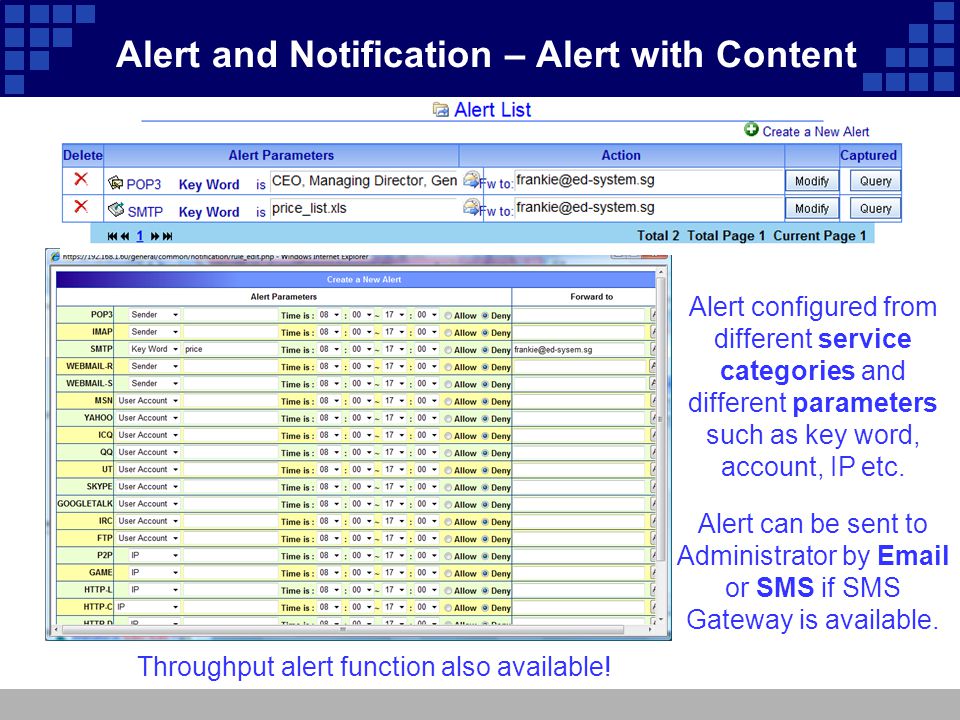Delete the SMTP alert via red X
This screenshot has width=960, height=720.
point(80,206)
